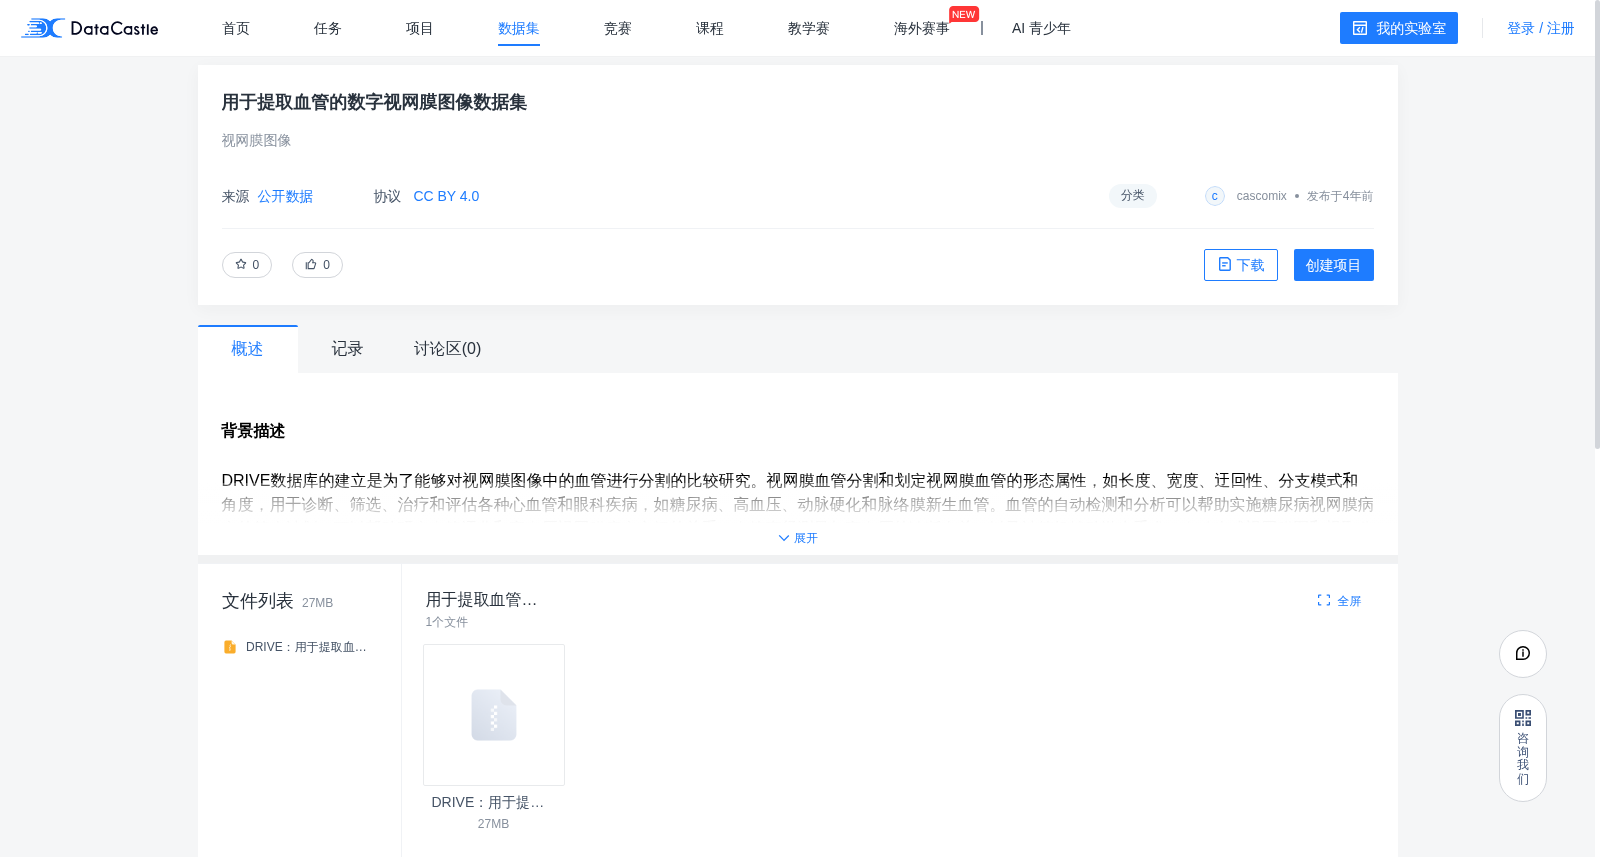Switch to 讨论区(0) tab
This screenshot has height=857, width=1600.
(x=447, y=349)
